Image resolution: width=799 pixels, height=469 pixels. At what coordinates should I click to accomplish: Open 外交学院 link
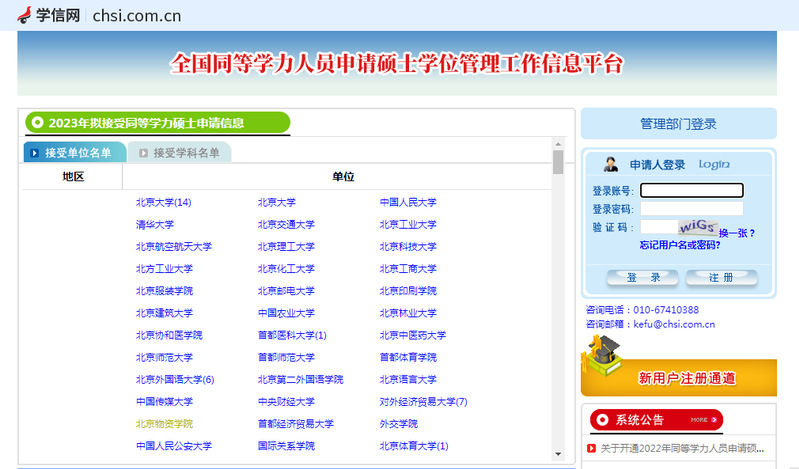[x=398, y=424]
